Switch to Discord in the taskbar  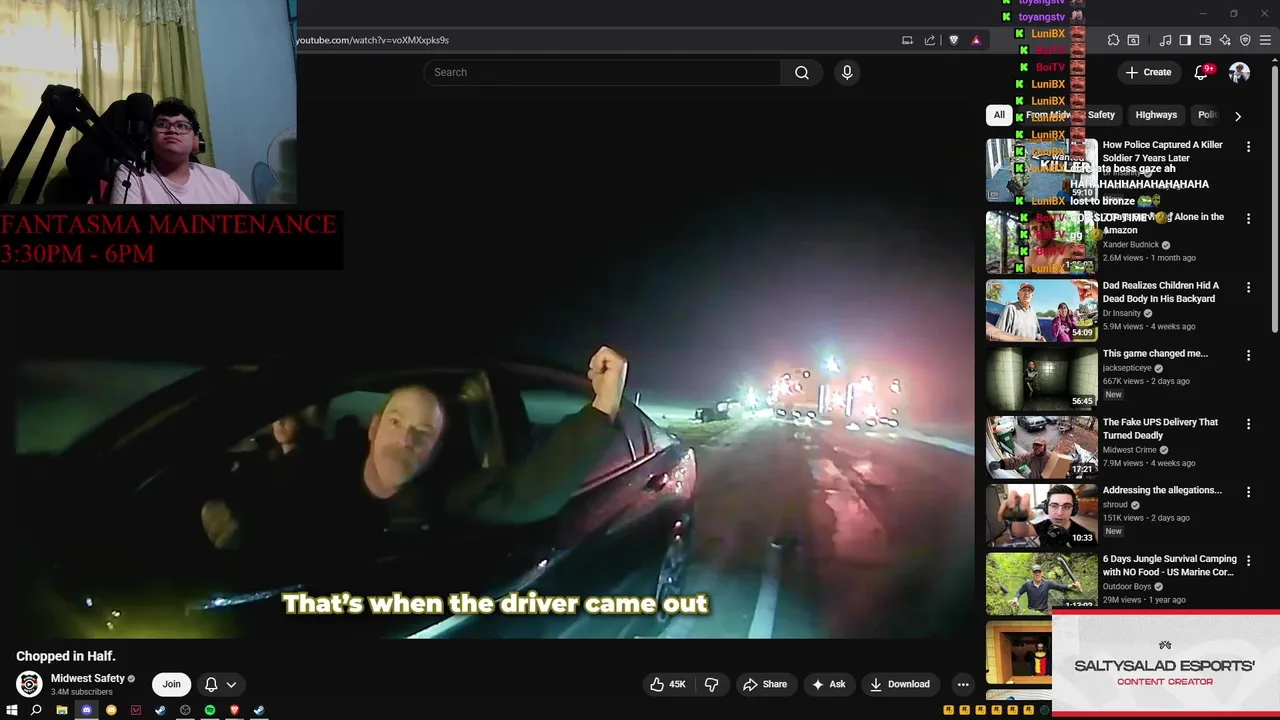pos(86,710)
